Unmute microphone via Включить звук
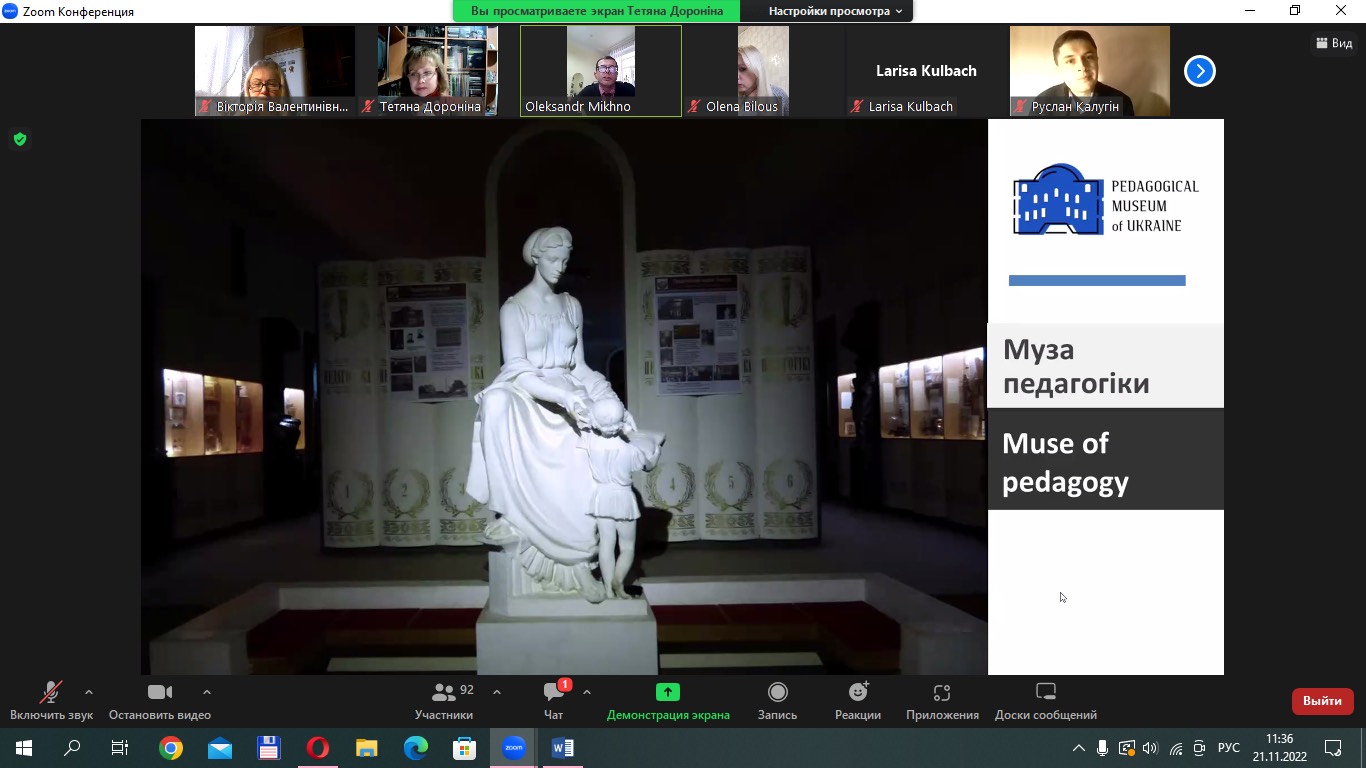The height and width of the screenshot is (768, 1366). tap(50, 693)
